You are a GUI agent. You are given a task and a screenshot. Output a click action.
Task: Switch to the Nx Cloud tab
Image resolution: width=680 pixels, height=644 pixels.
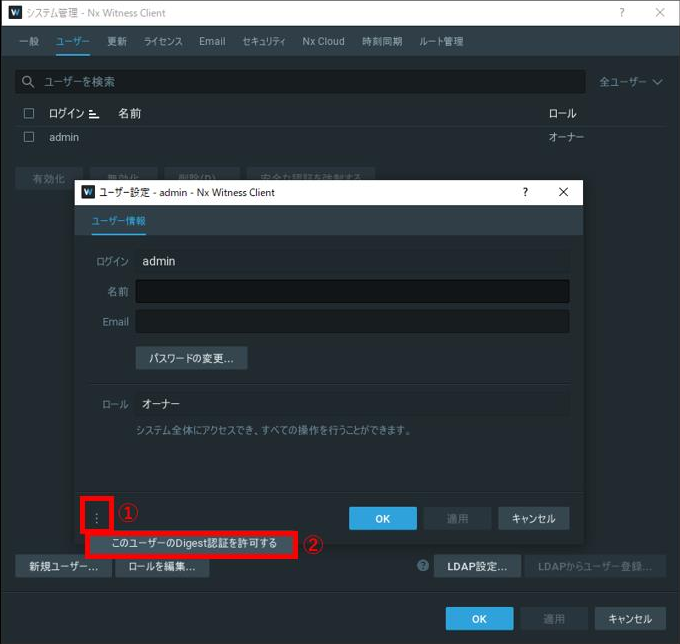pyautogui.click(x=324, y=42)
